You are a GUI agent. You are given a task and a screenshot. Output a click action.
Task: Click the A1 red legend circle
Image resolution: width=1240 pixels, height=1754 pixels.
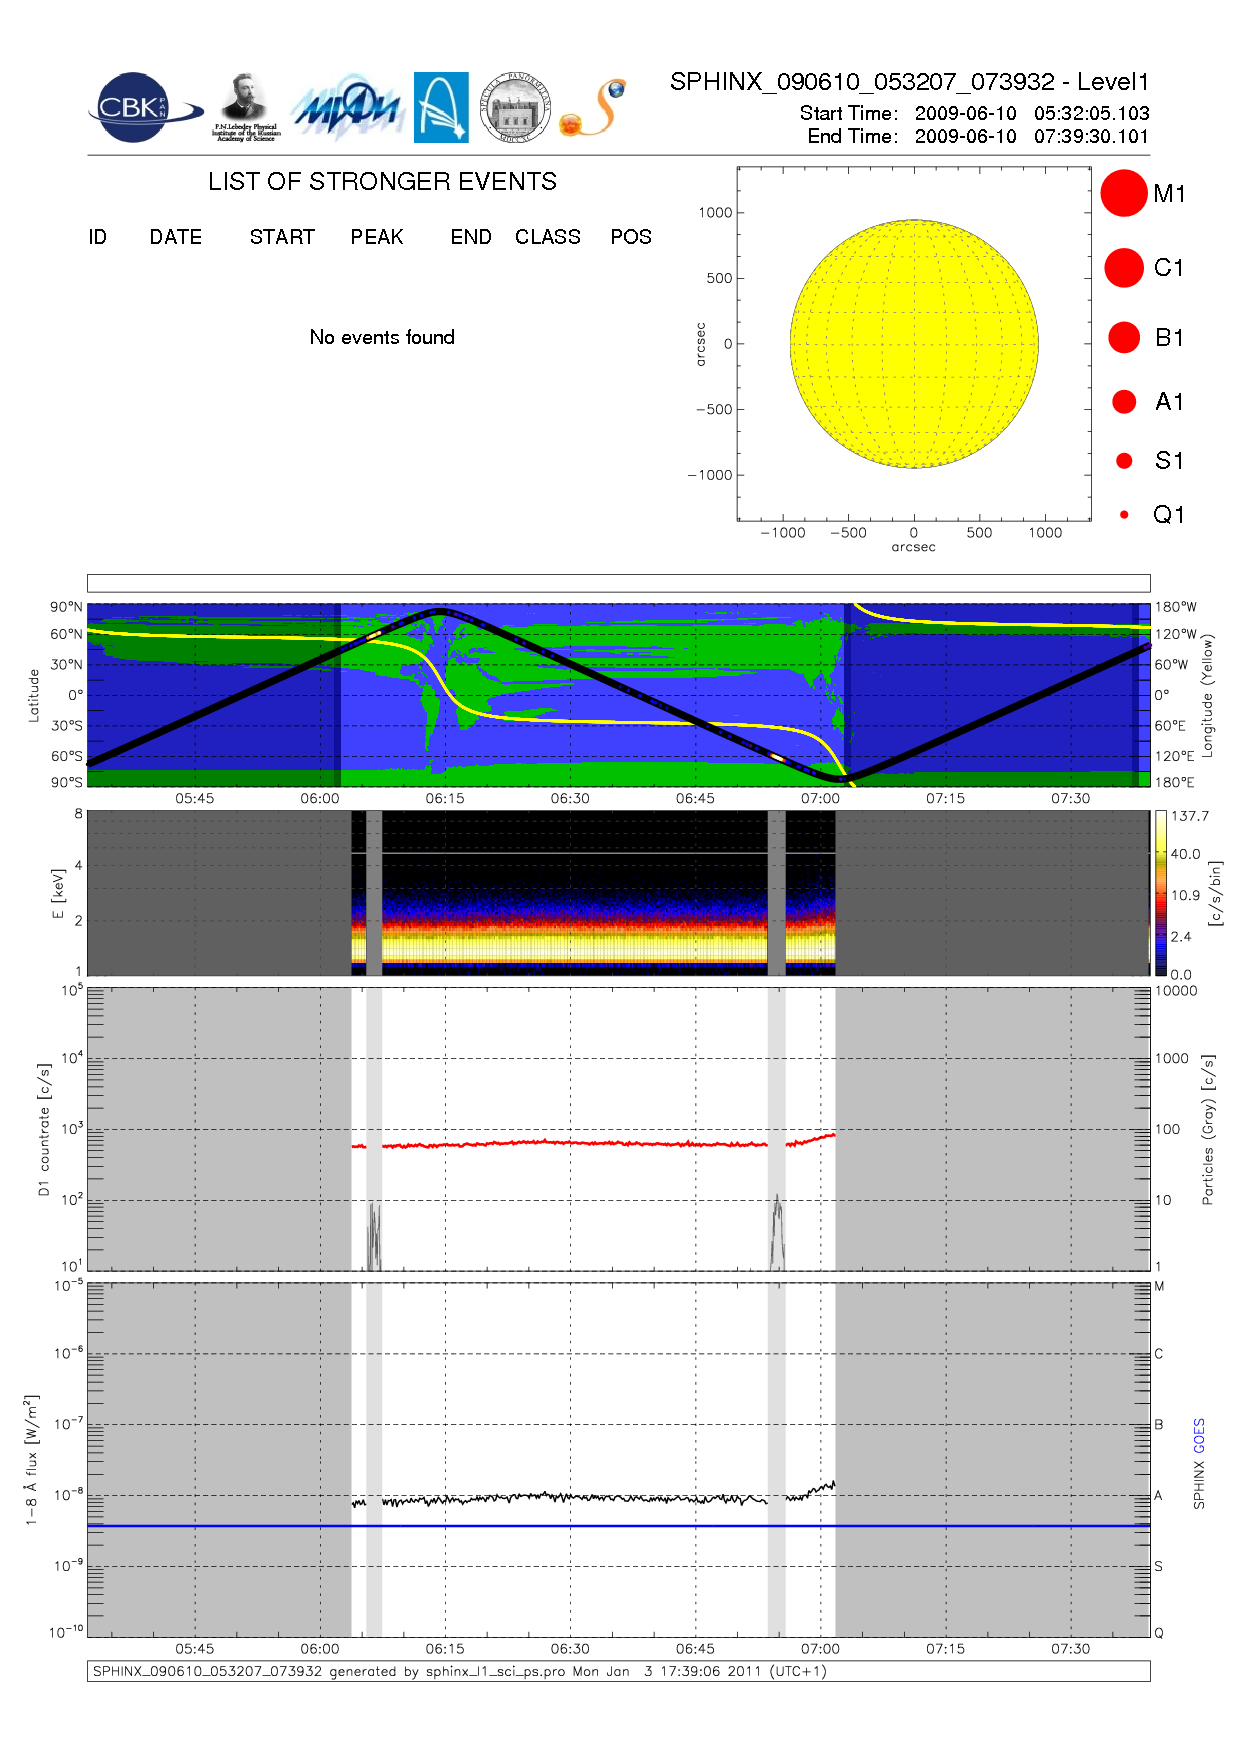(1124, 401)
